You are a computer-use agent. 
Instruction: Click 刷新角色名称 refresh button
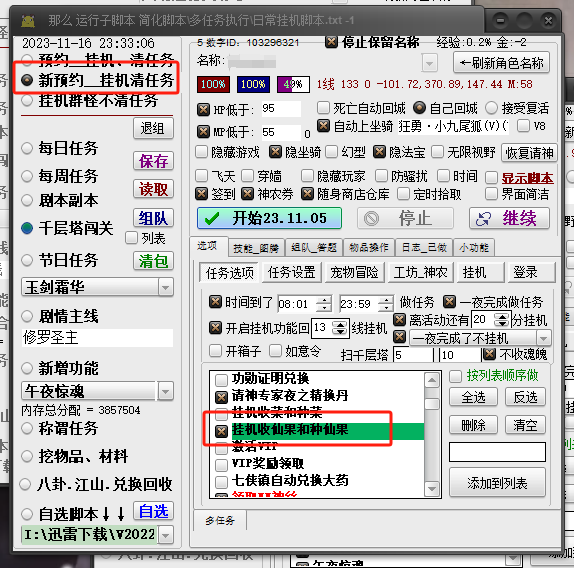tap(502, 63)
